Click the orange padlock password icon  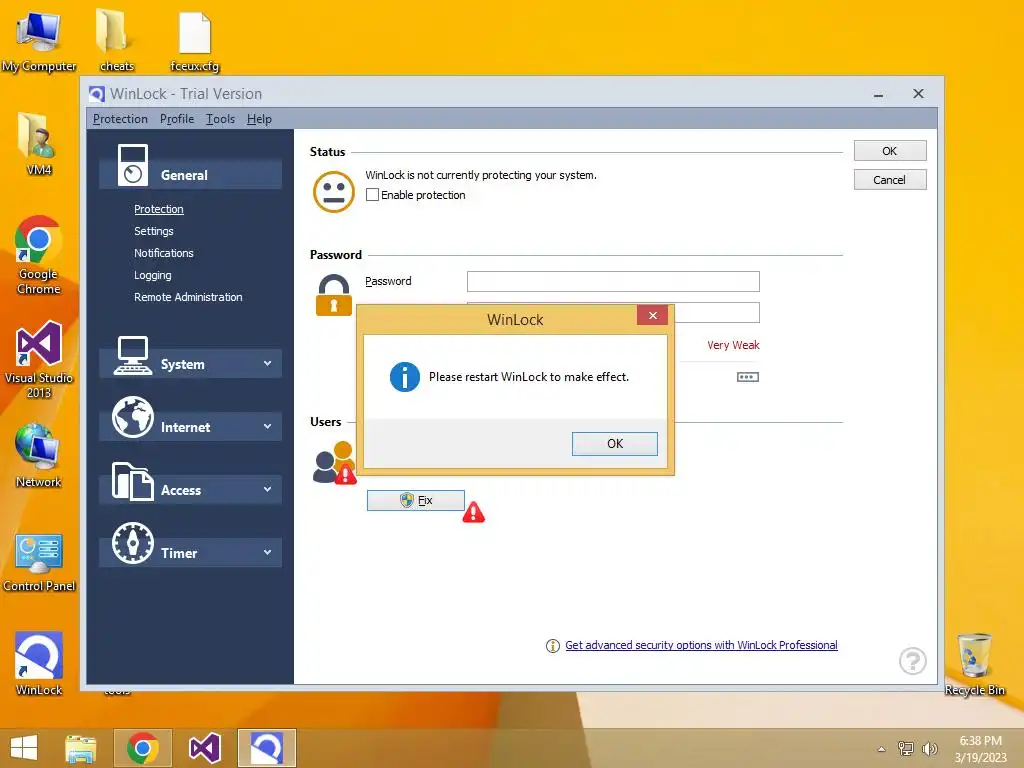click(334, 295)
